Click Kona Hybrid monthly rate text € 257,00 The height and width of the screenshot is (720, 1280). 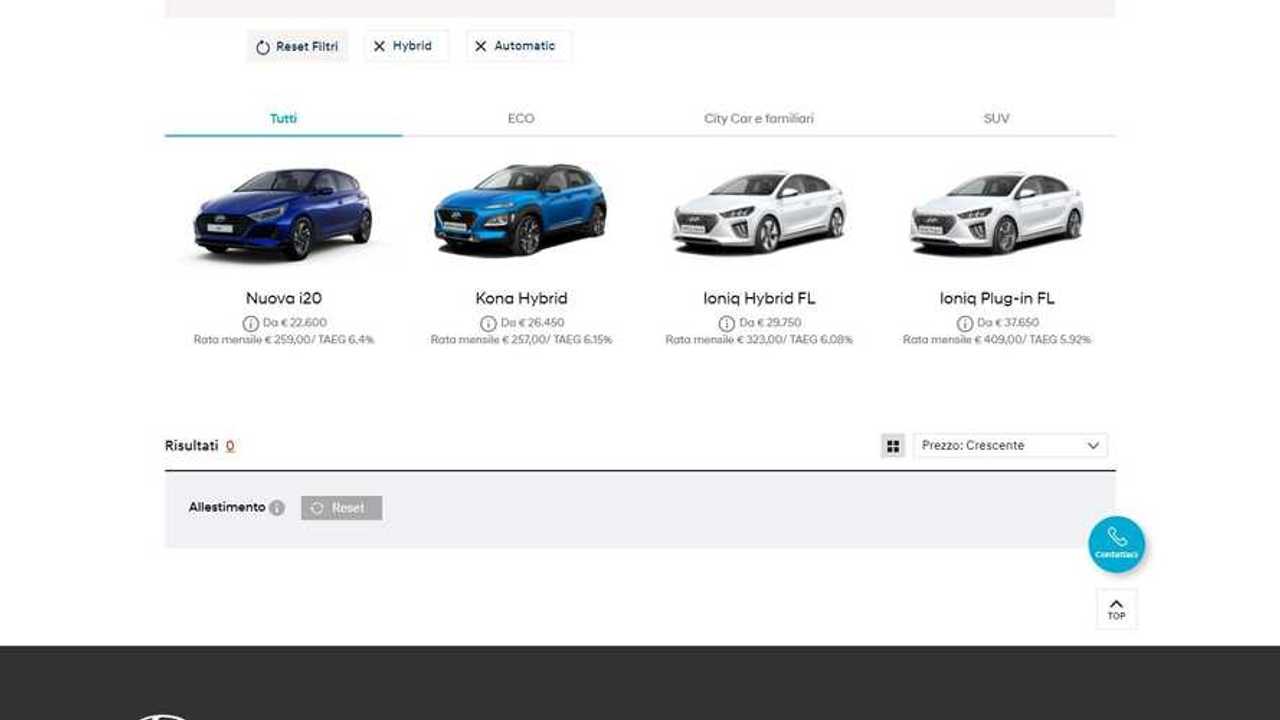coord(522,340)
